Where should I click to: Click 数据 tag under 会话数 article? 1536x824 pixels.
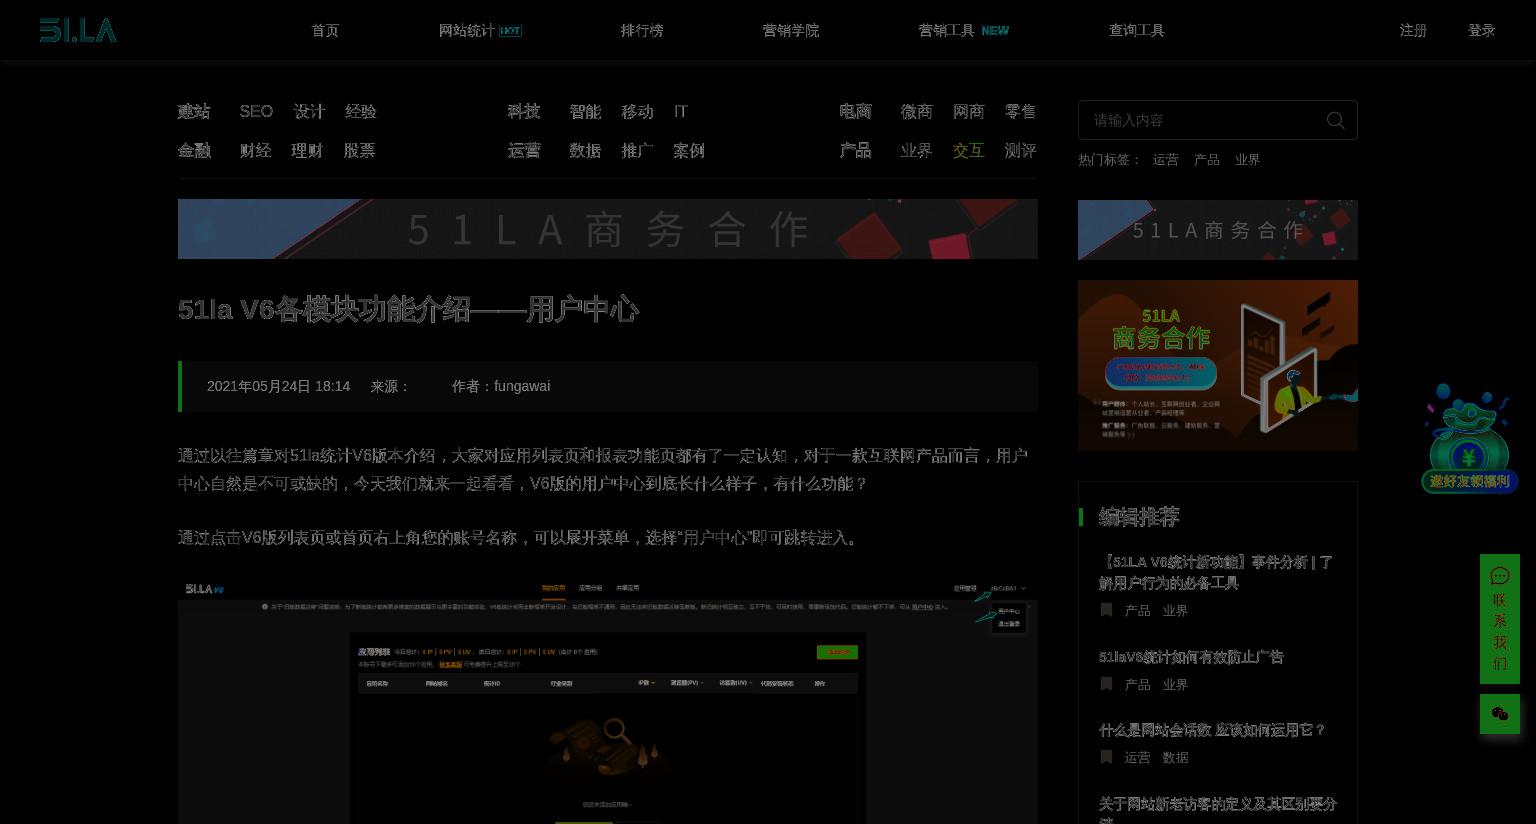coord(1175,758)
